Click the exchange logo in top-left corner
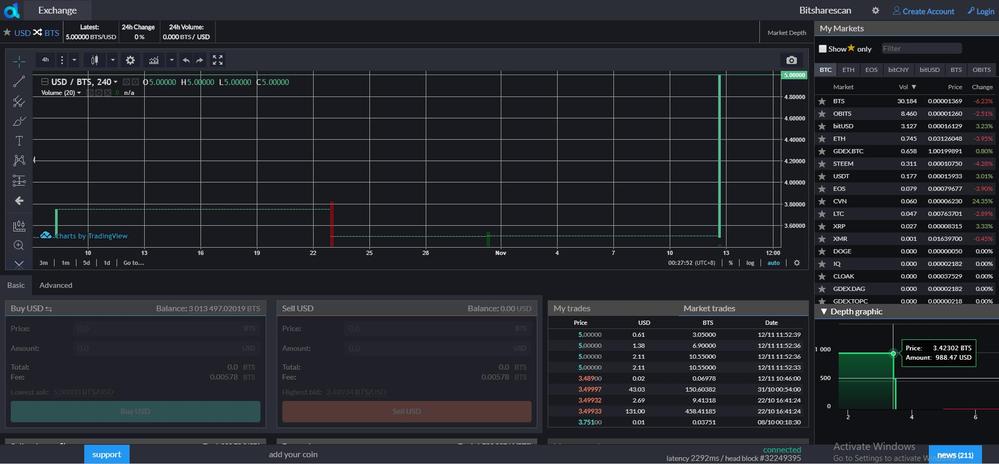999x464 pixels. (x=11, y=10)
